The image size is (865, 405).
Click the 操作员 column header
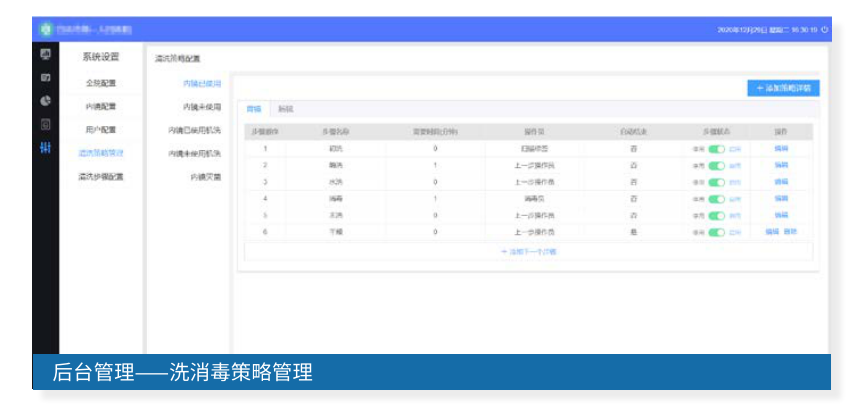(535, 132)
